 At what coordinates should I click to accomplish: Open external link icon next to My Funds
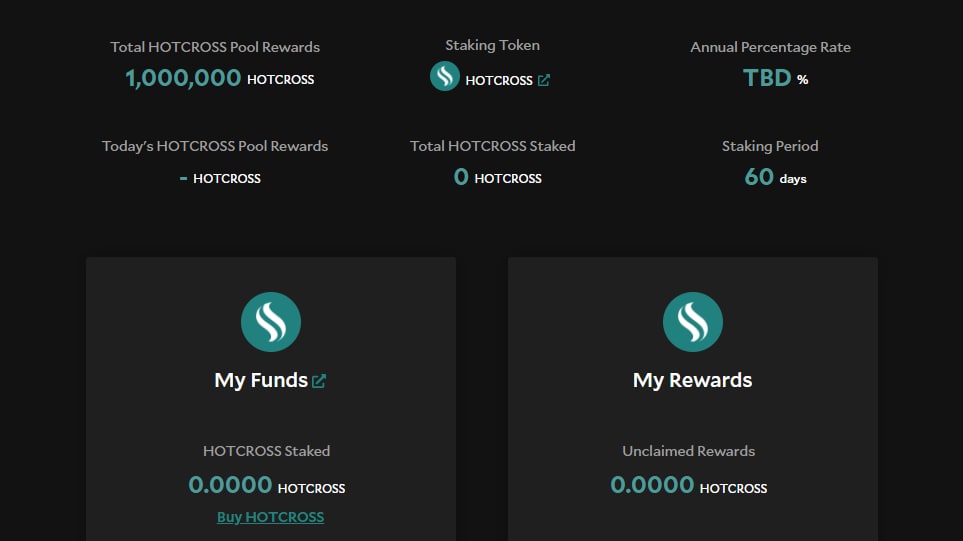319,381
